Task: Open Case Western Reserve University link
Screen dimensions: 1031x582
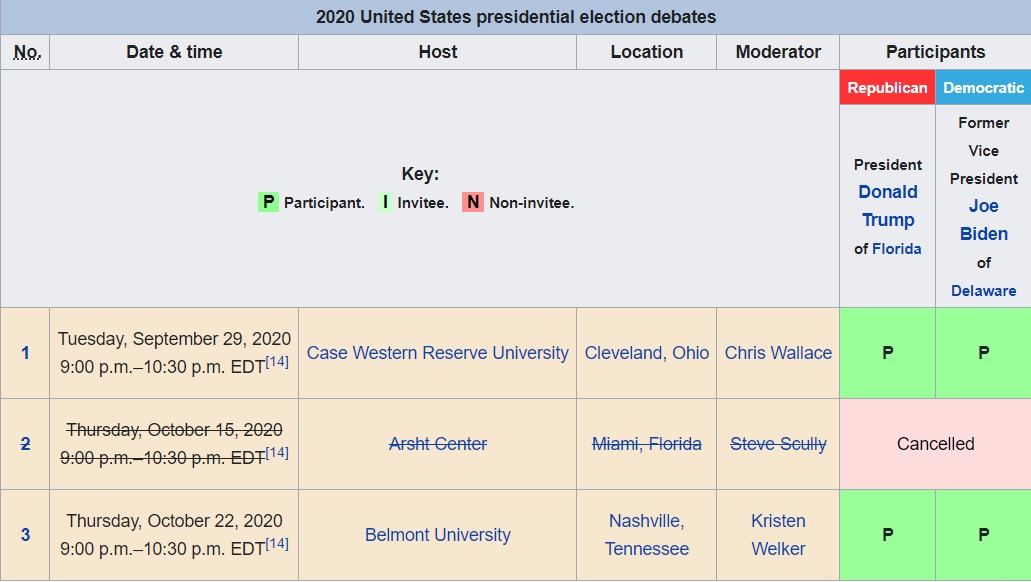Action: [x=438, y=353]
